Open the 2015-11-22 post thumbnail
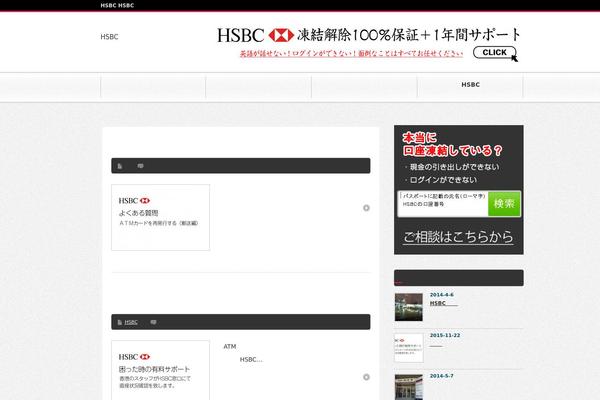 pyautogui.click(x=409, y=348)
